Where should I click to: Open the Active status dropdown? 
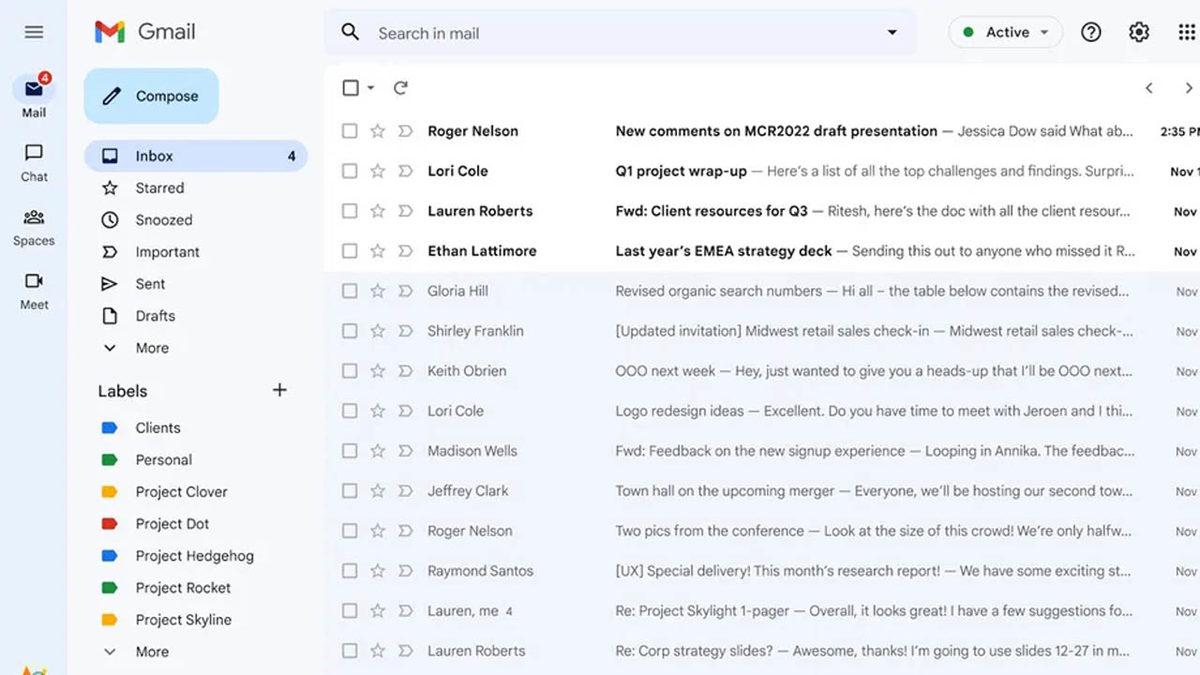[x=1005, y=31]
